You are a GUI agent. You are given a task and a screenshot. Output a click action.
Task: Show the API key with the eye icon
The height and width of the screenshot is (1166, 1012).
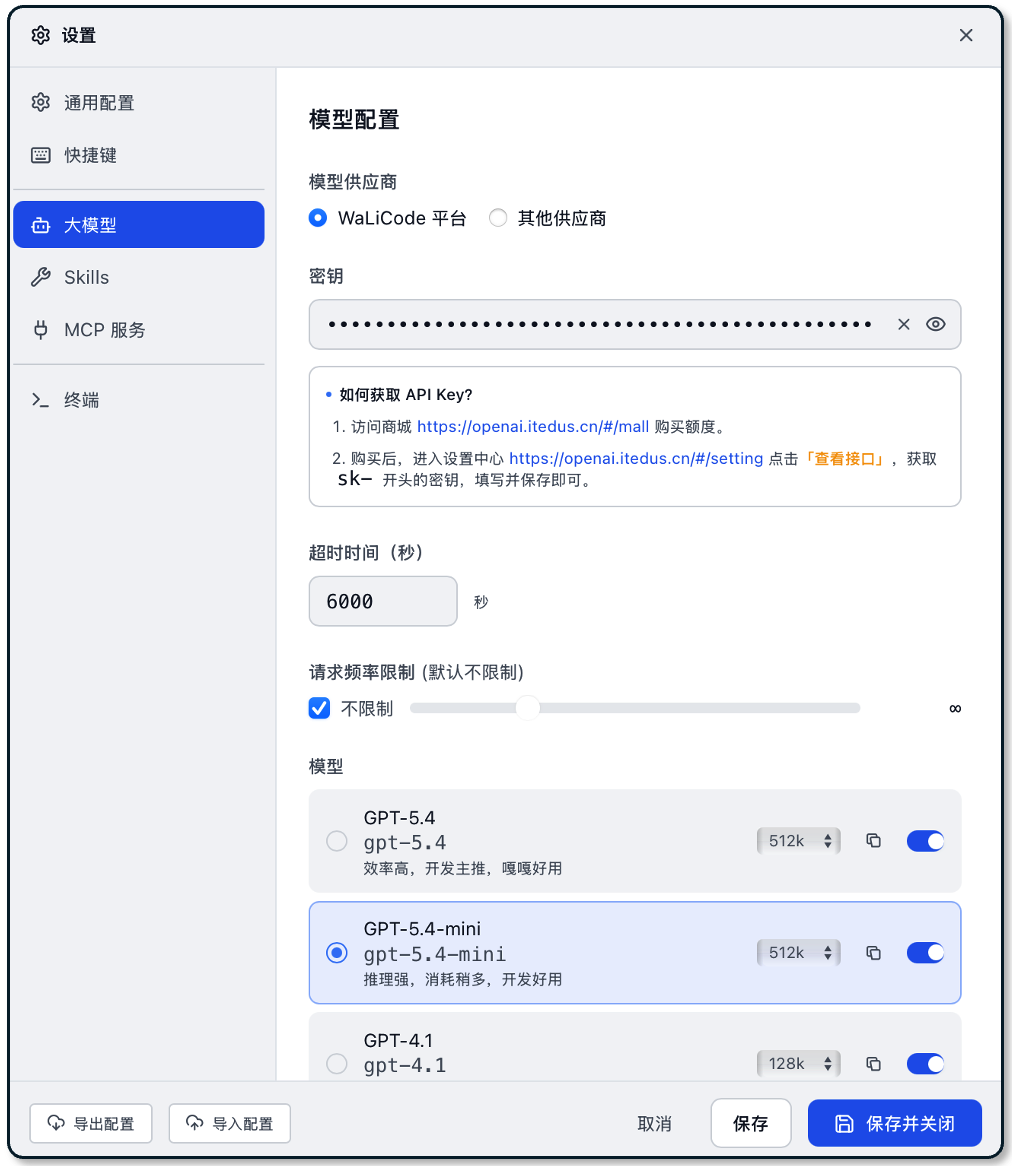pyautogui.click(x=935, y=324)
